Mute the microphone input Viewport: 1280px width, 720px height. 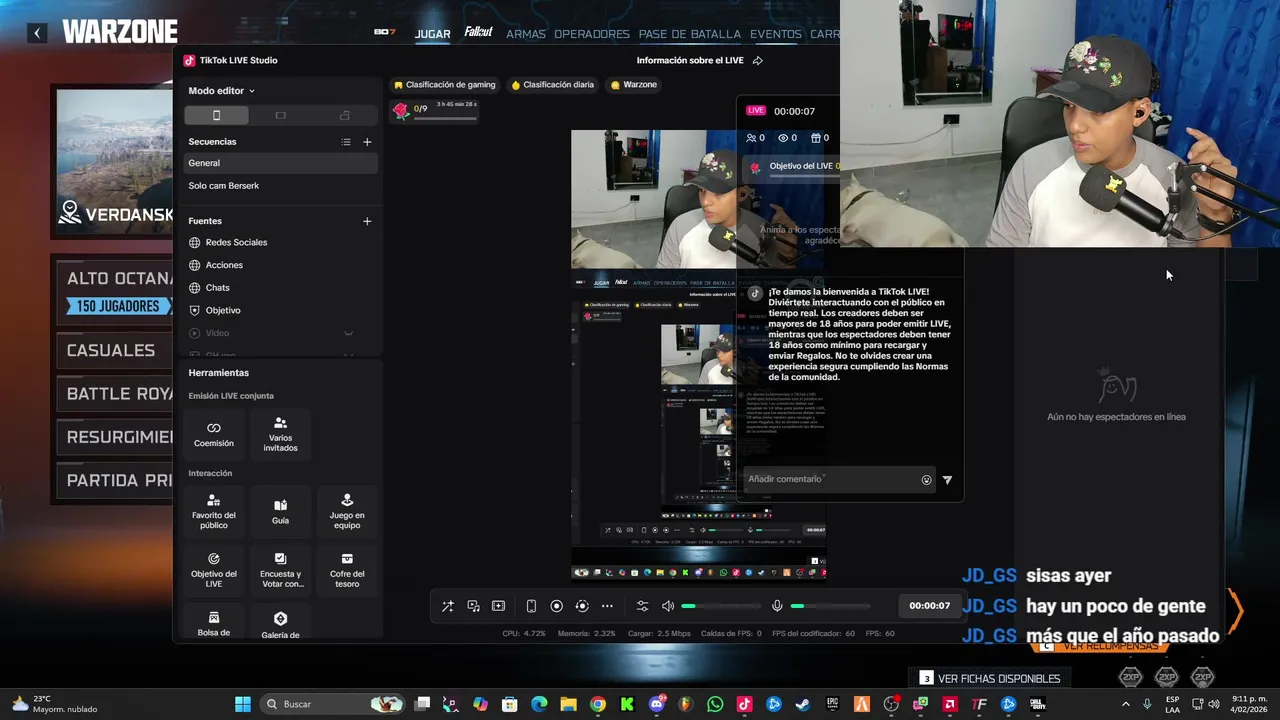(777, 606)
